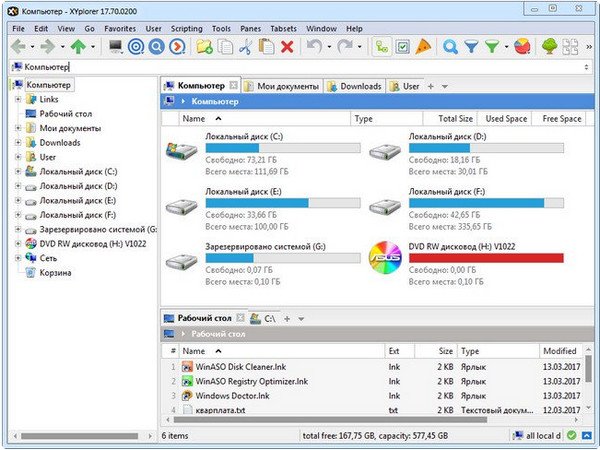Select Windows Doctor.lnk file row
Viewport: 600px width, 450px height.
point(373,396)
